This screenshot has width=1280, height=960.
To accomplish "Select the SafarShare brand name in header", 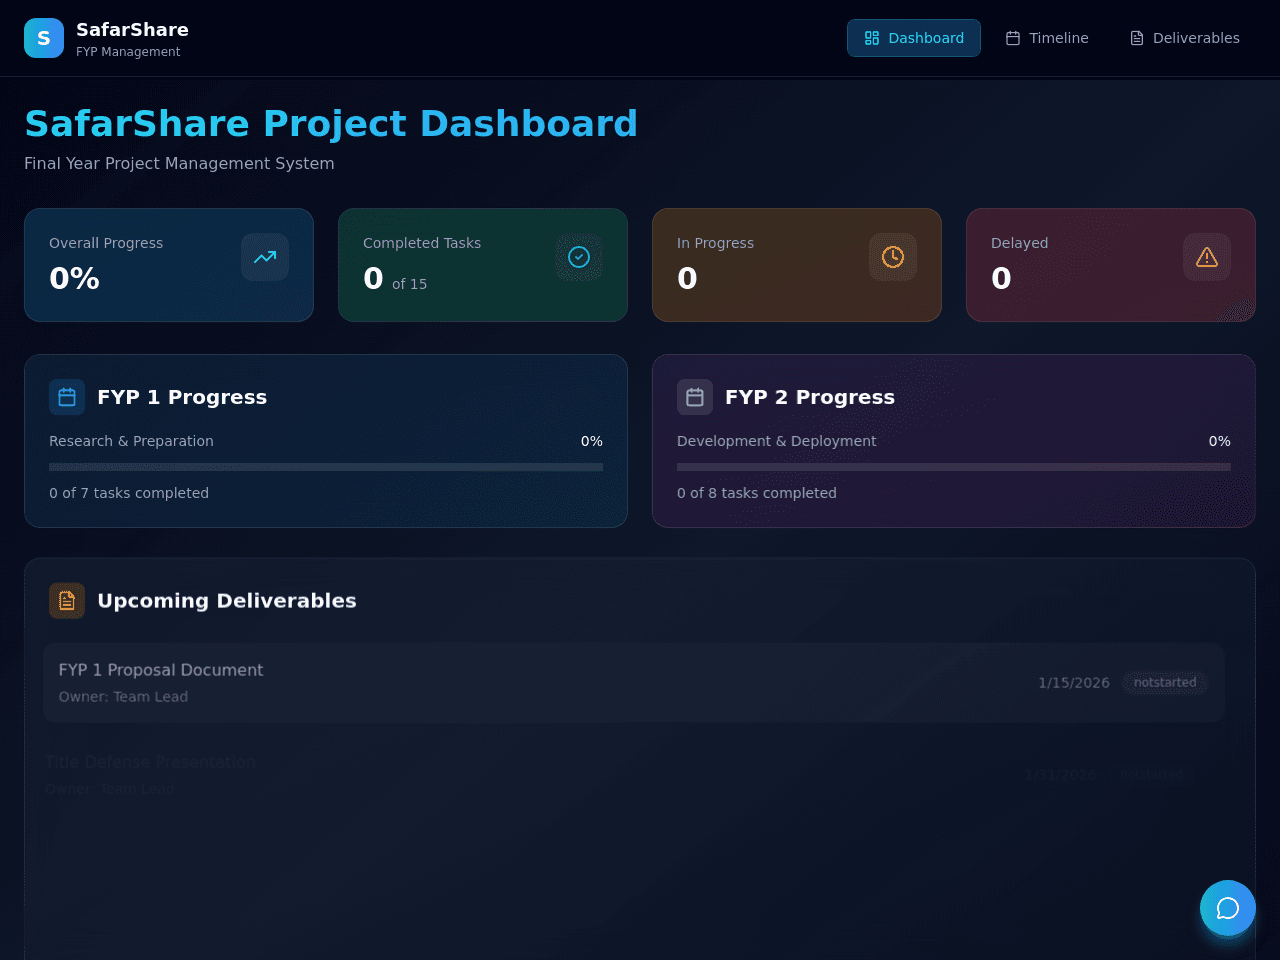I will 132,30.
